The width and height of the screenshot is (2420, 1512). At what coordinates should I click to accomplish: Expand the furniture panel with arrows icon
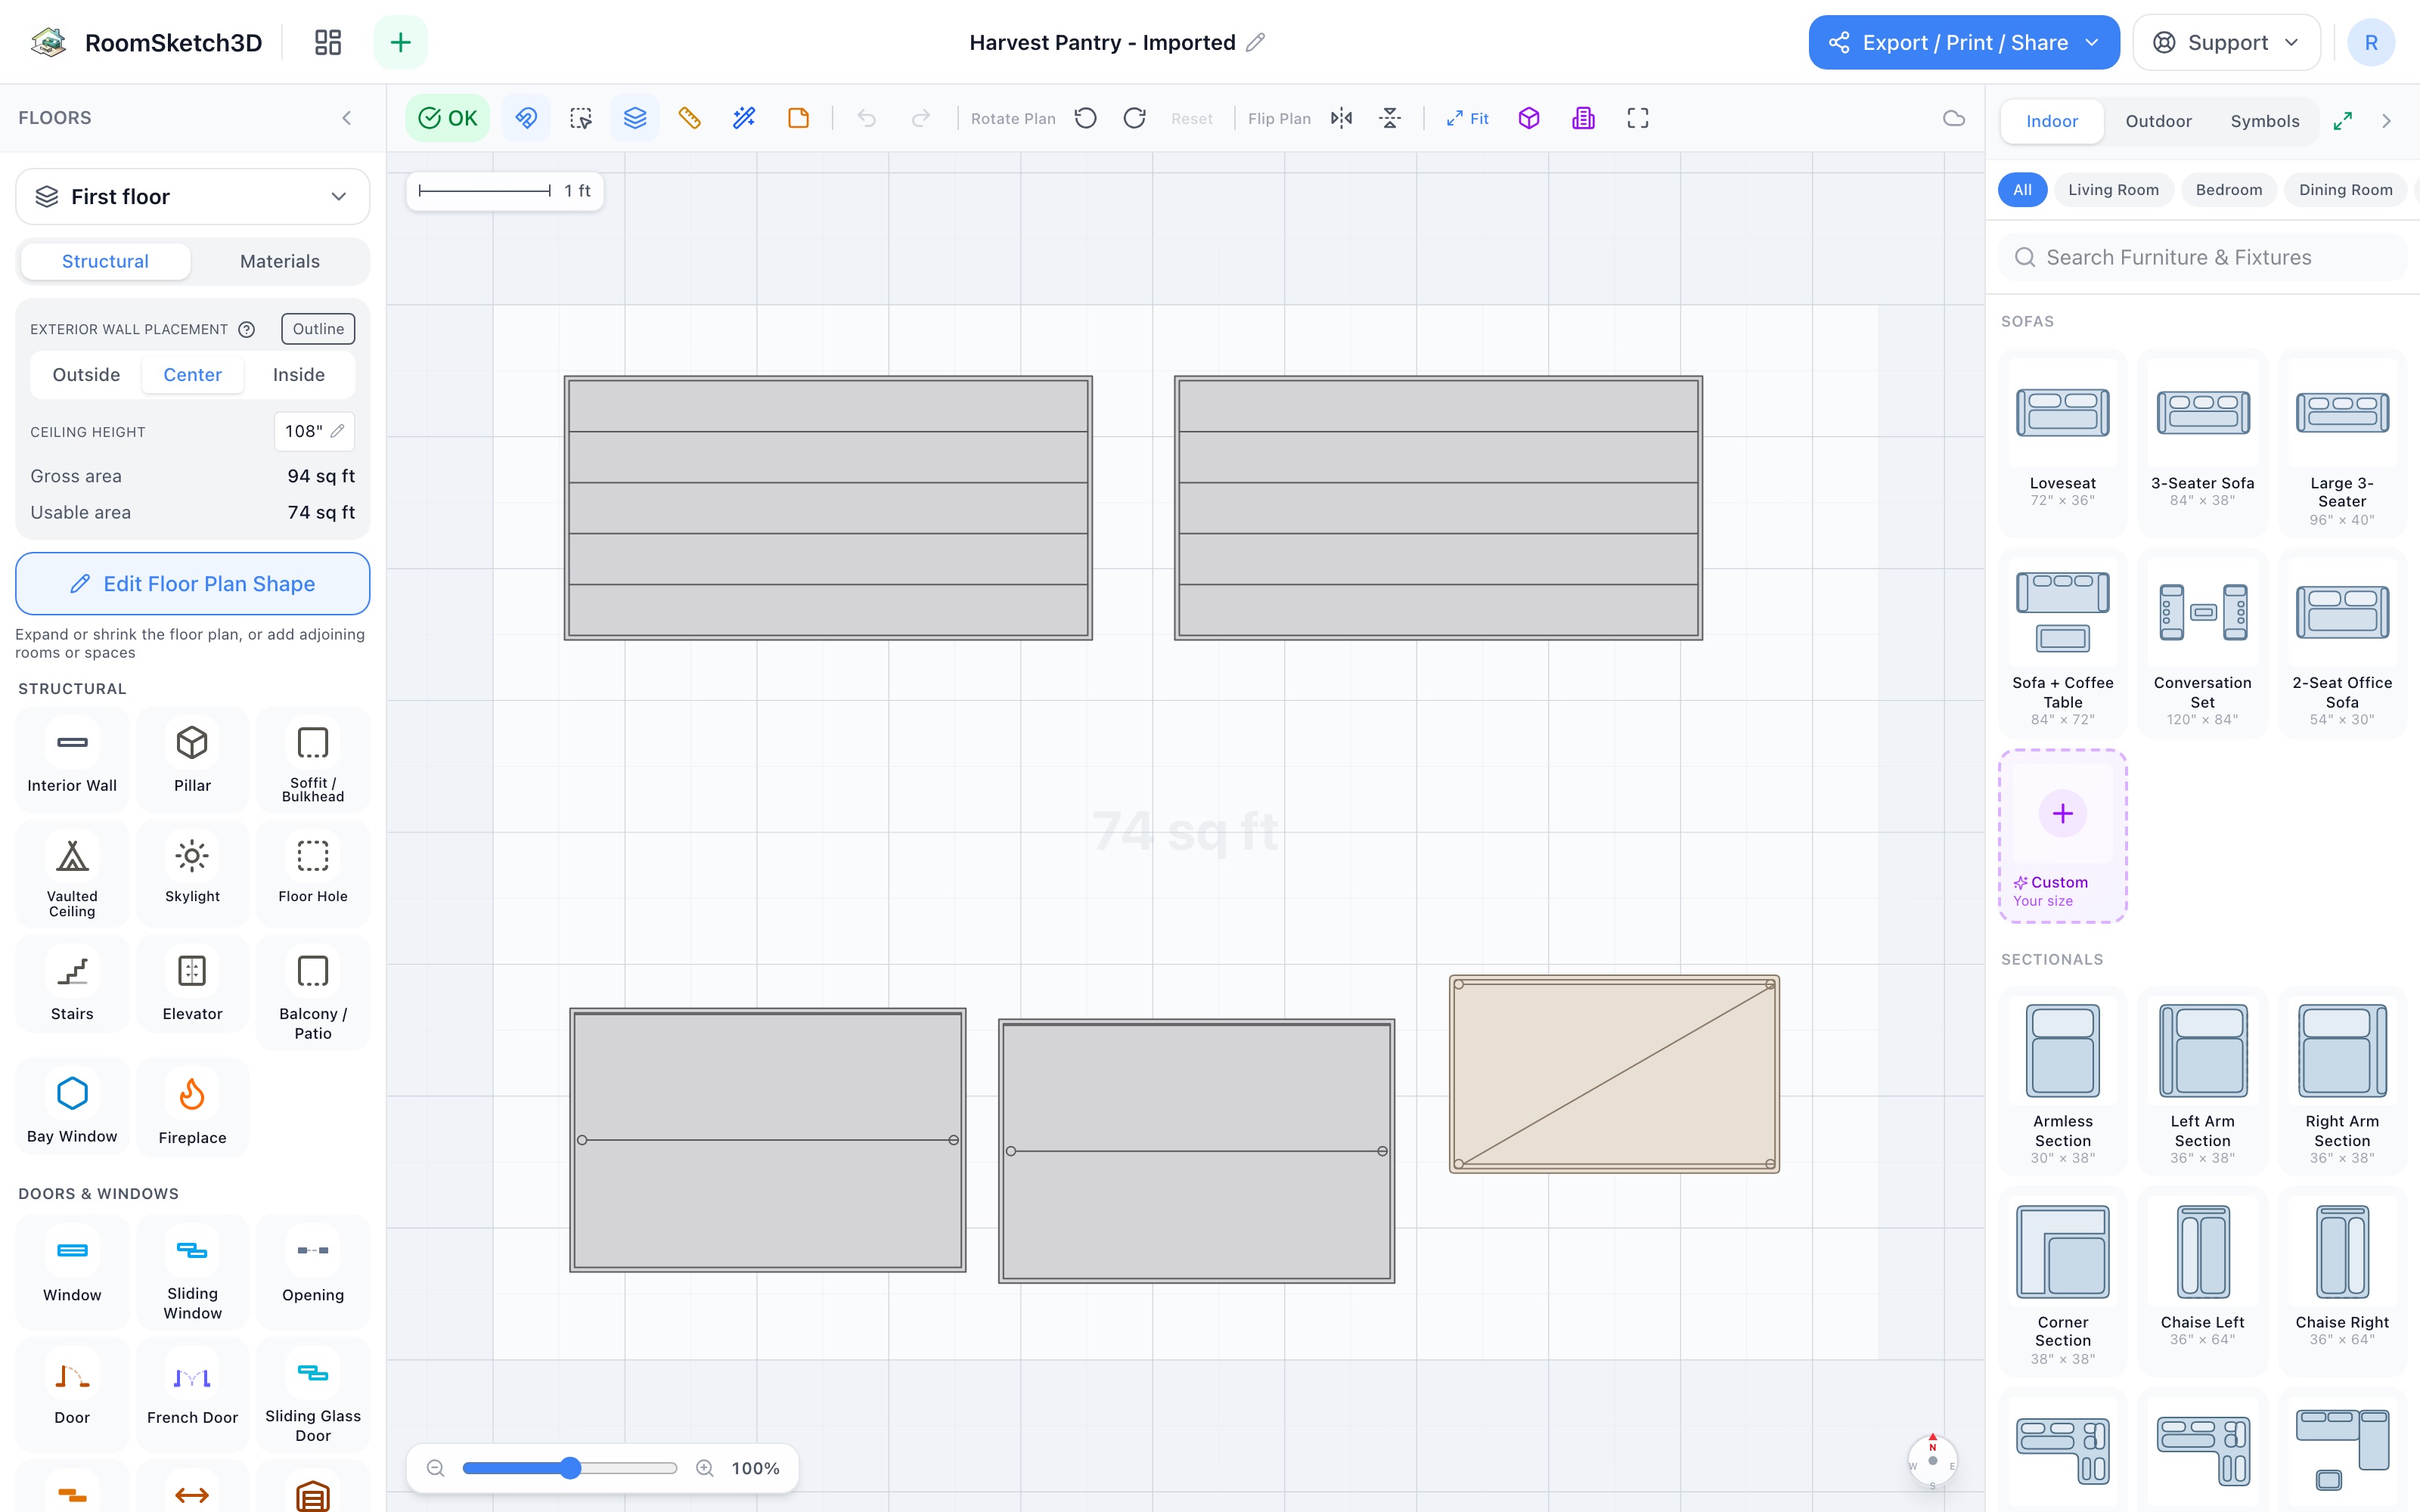click(2343, 121)
